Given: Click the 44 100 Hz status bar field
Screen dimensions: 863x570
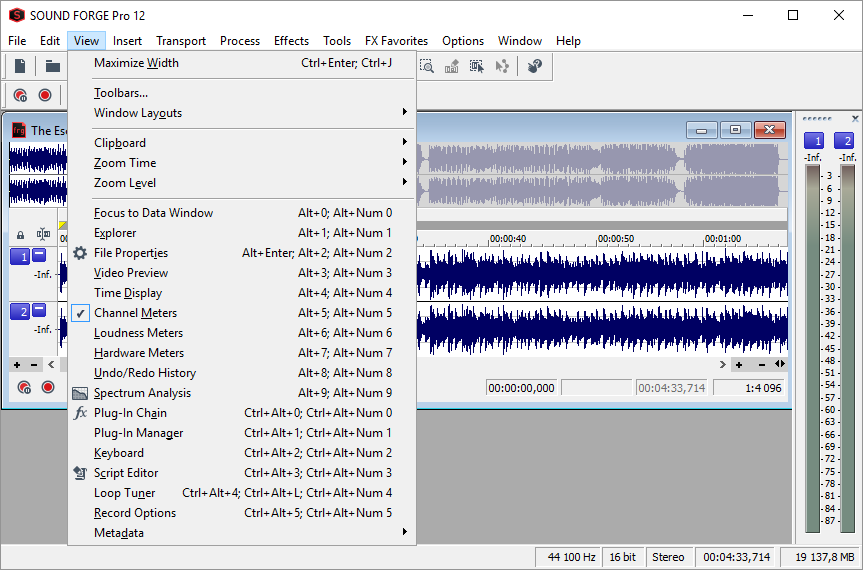Looking at the screenshot, I should click(569, 557).
